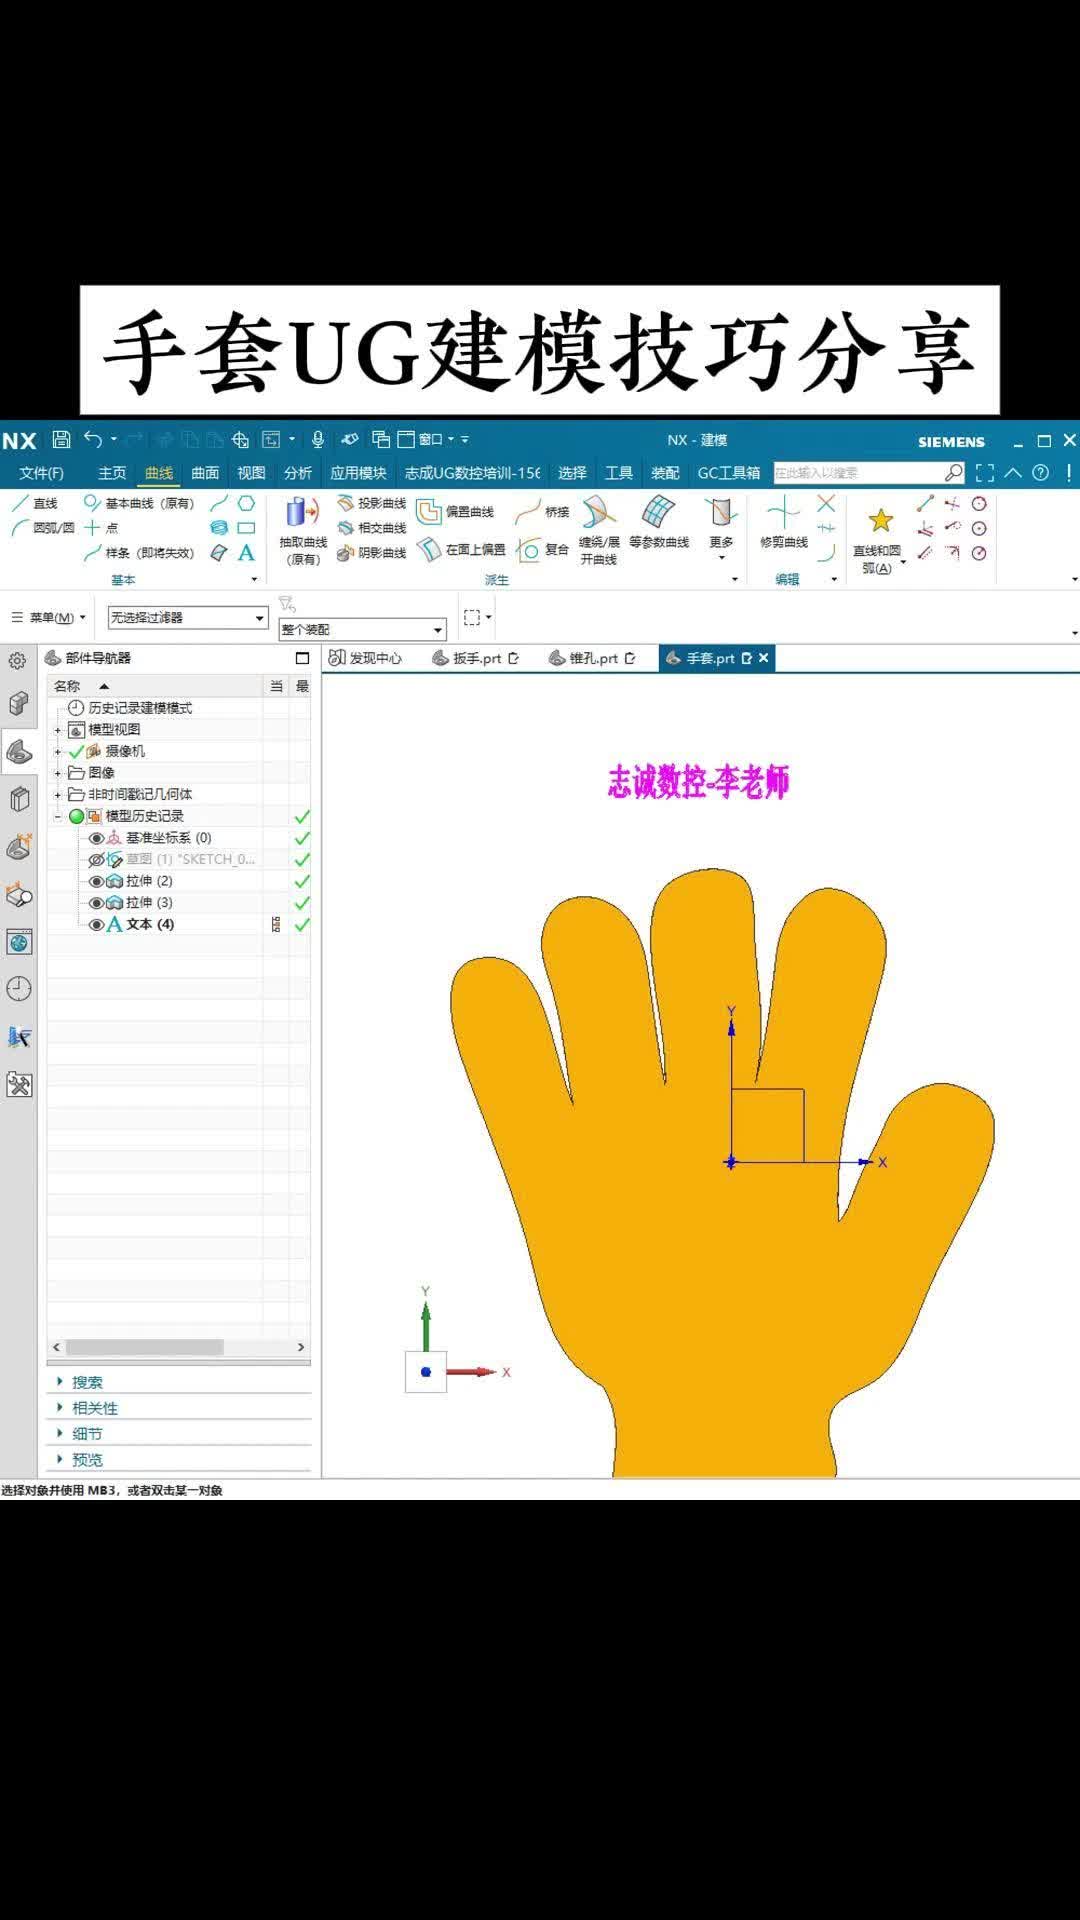
Task: Click the navigator horizontal scrollbar
Action: click(145, 1347)
